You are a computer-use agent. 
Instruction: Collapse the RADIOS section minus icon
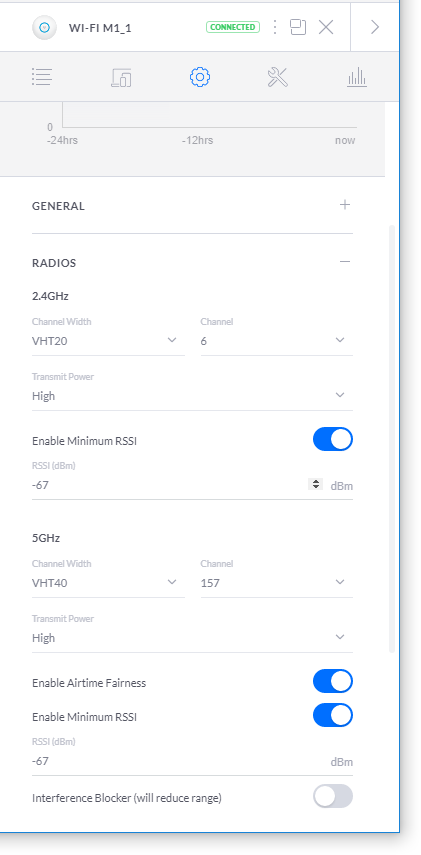pos(345,262)
